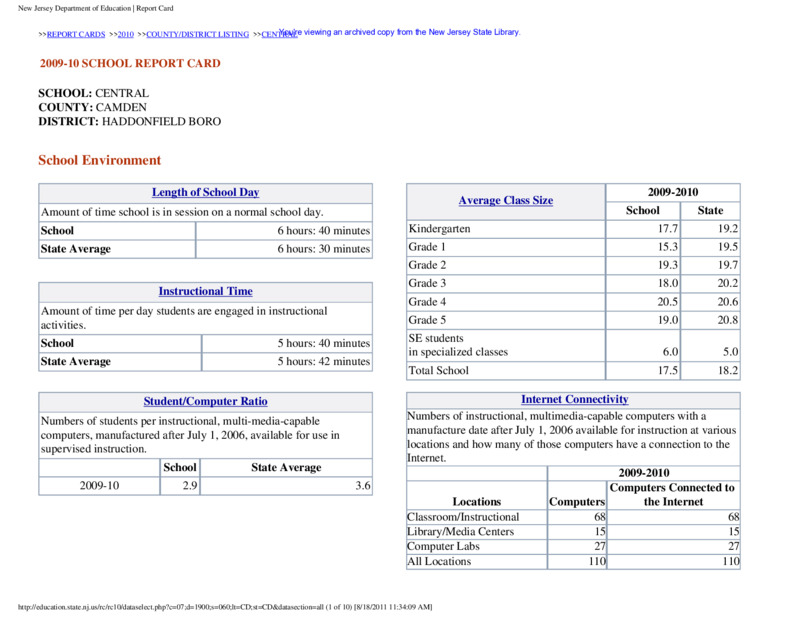
Task: Select Grade 3 state class size 20.2
Action: 728,283
